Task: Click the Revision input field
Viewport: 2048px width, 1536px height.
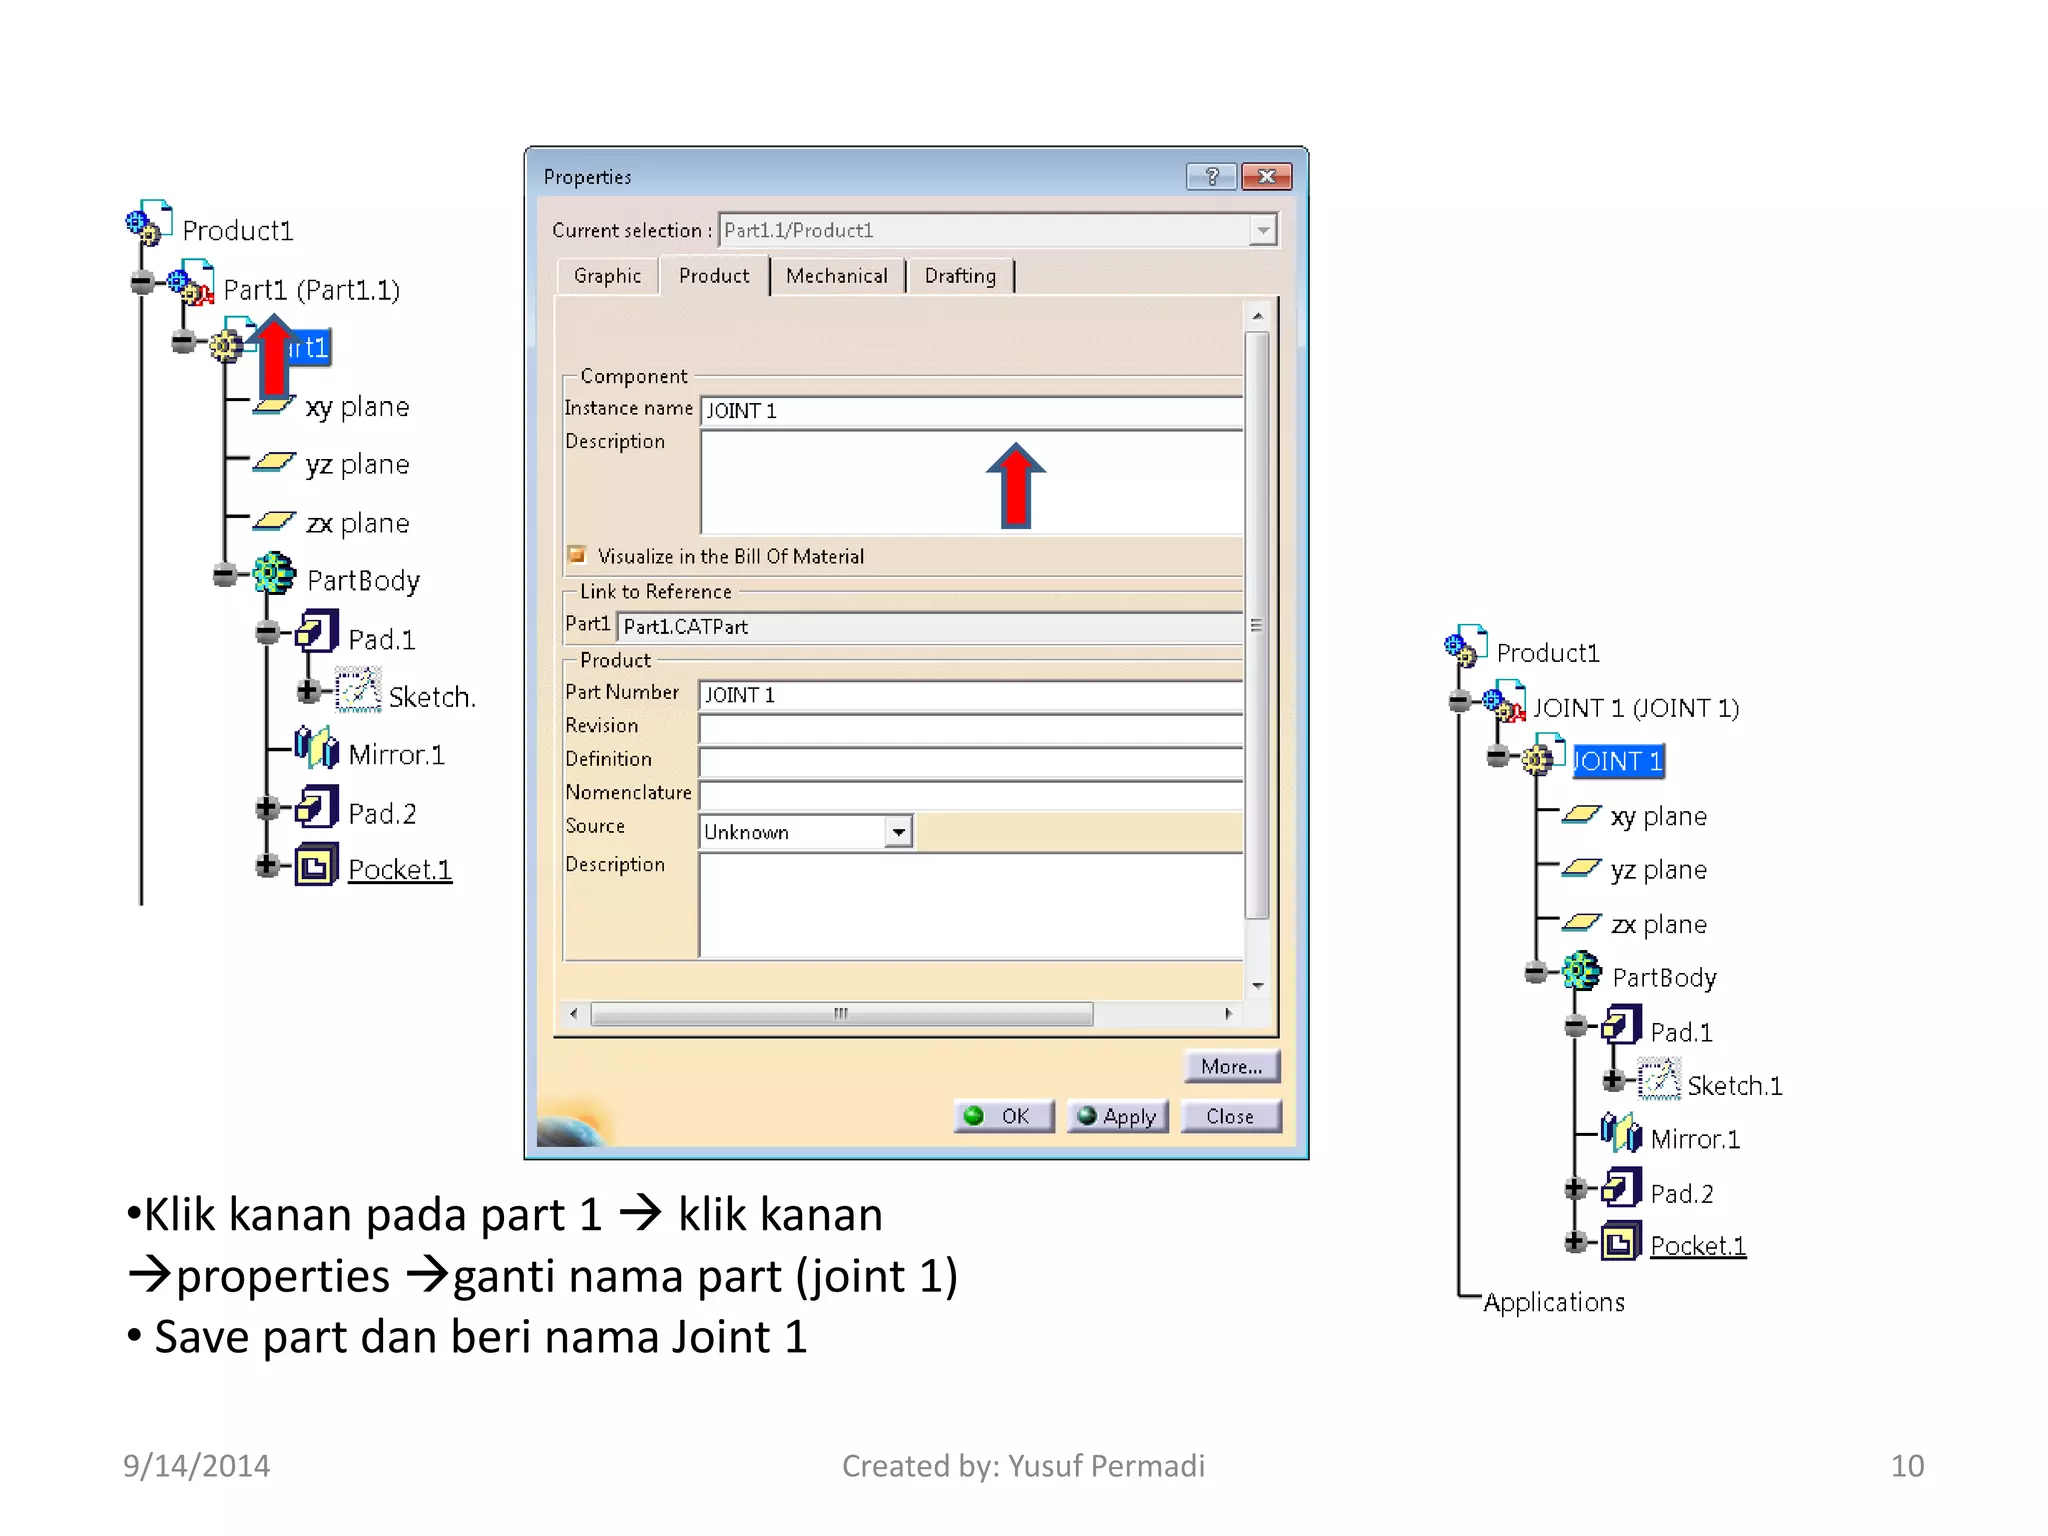Action: [x=970, y=729]
